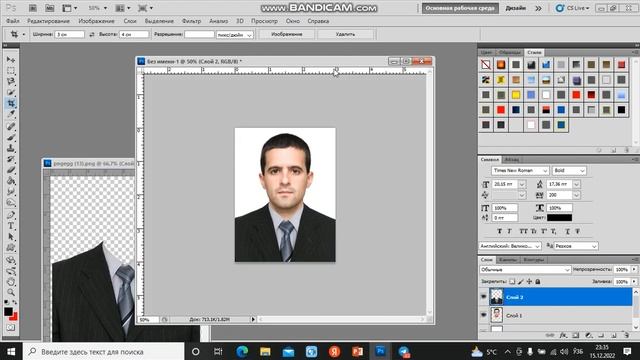Switch to the Абзац tab
This screenshot has width=640, height=360.
(x=511, y=159)
